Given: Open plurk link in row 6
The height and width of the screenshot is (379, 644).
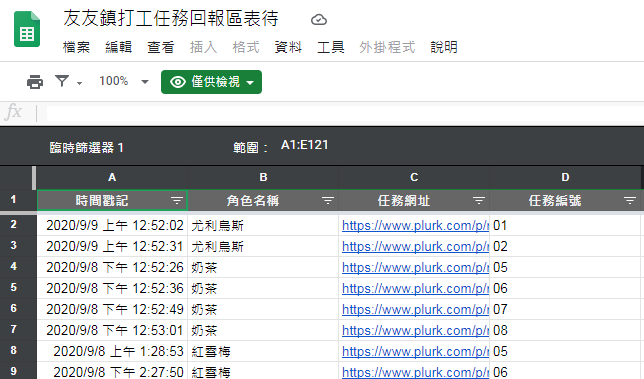Looking at the screenshot, I should click(415, 309).
